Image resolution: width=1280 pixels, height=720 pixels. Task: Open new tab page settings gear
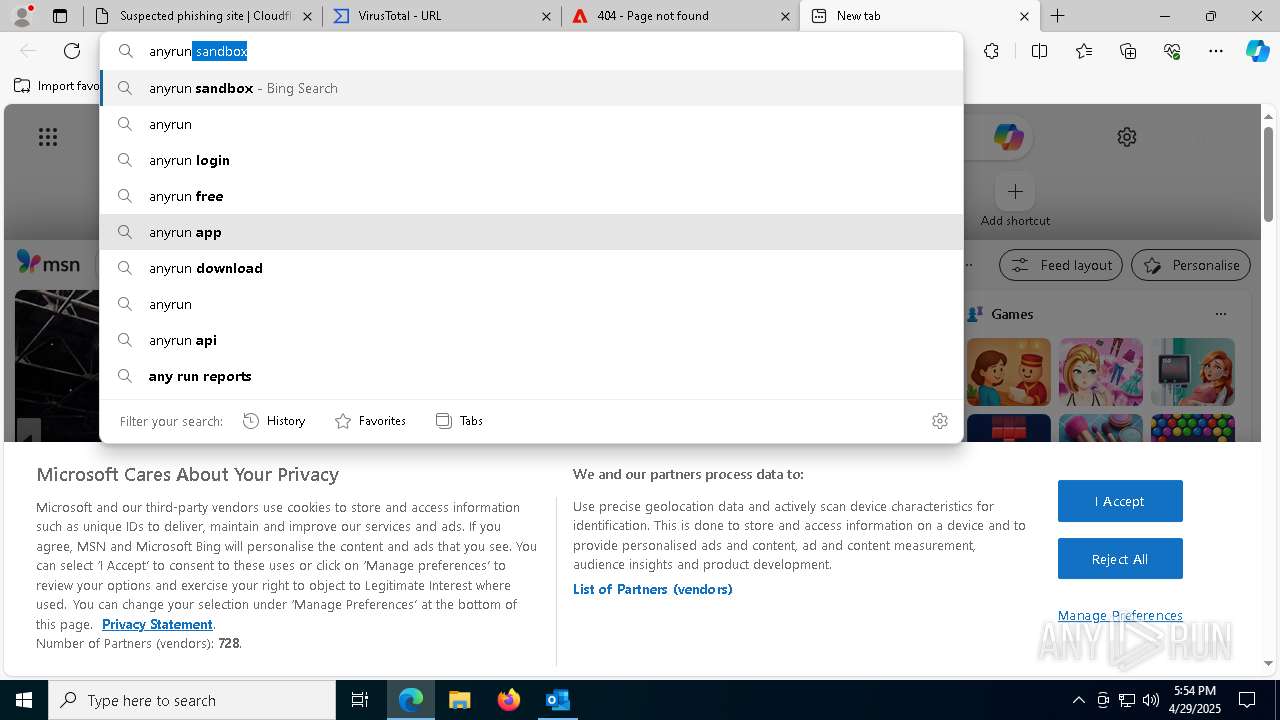(x=1127, y=137)
